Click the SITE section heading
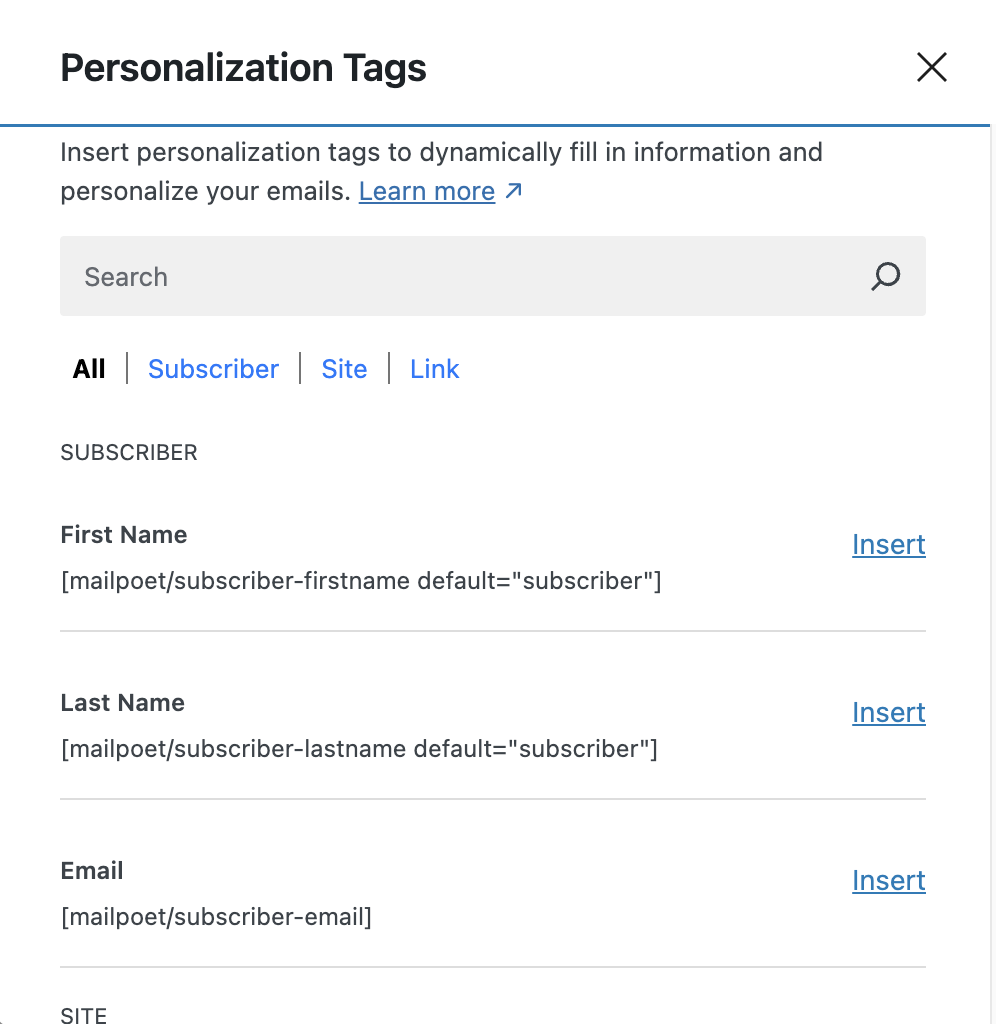The height and width of the screenshot is (1024, 996). point(83,1013)
